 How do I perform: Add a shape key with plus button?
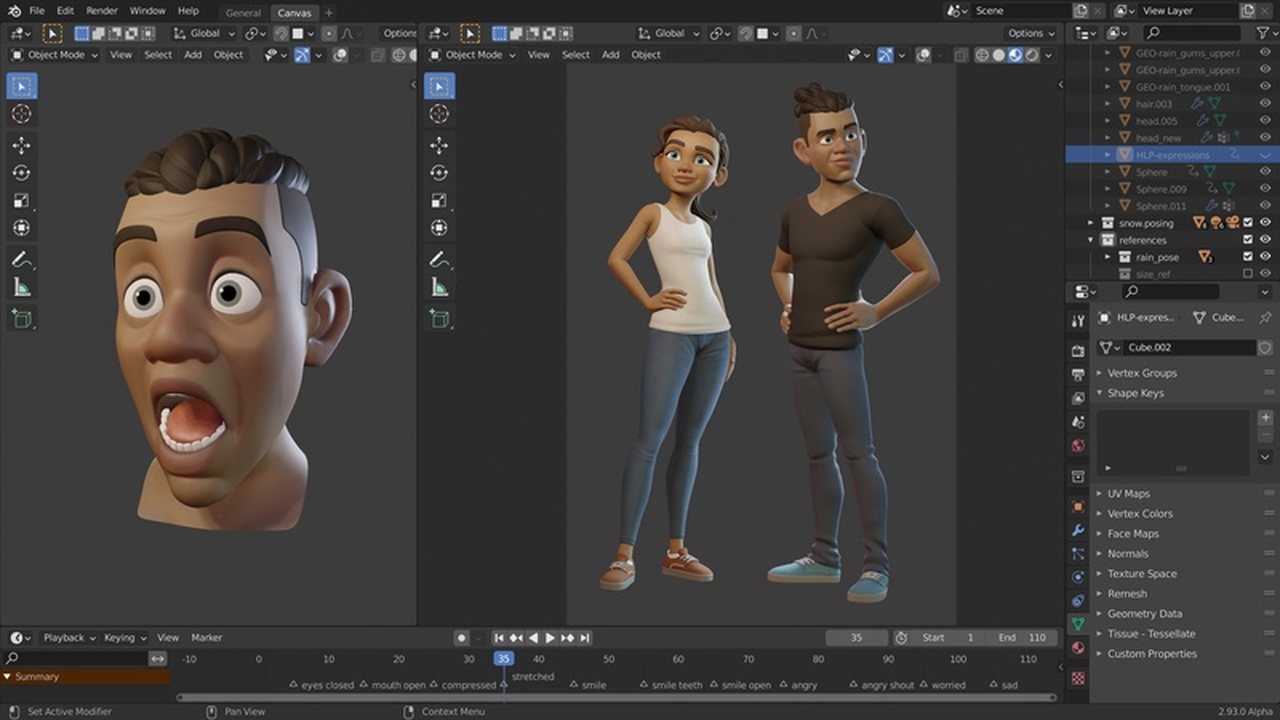click(x=1266, y=418)
